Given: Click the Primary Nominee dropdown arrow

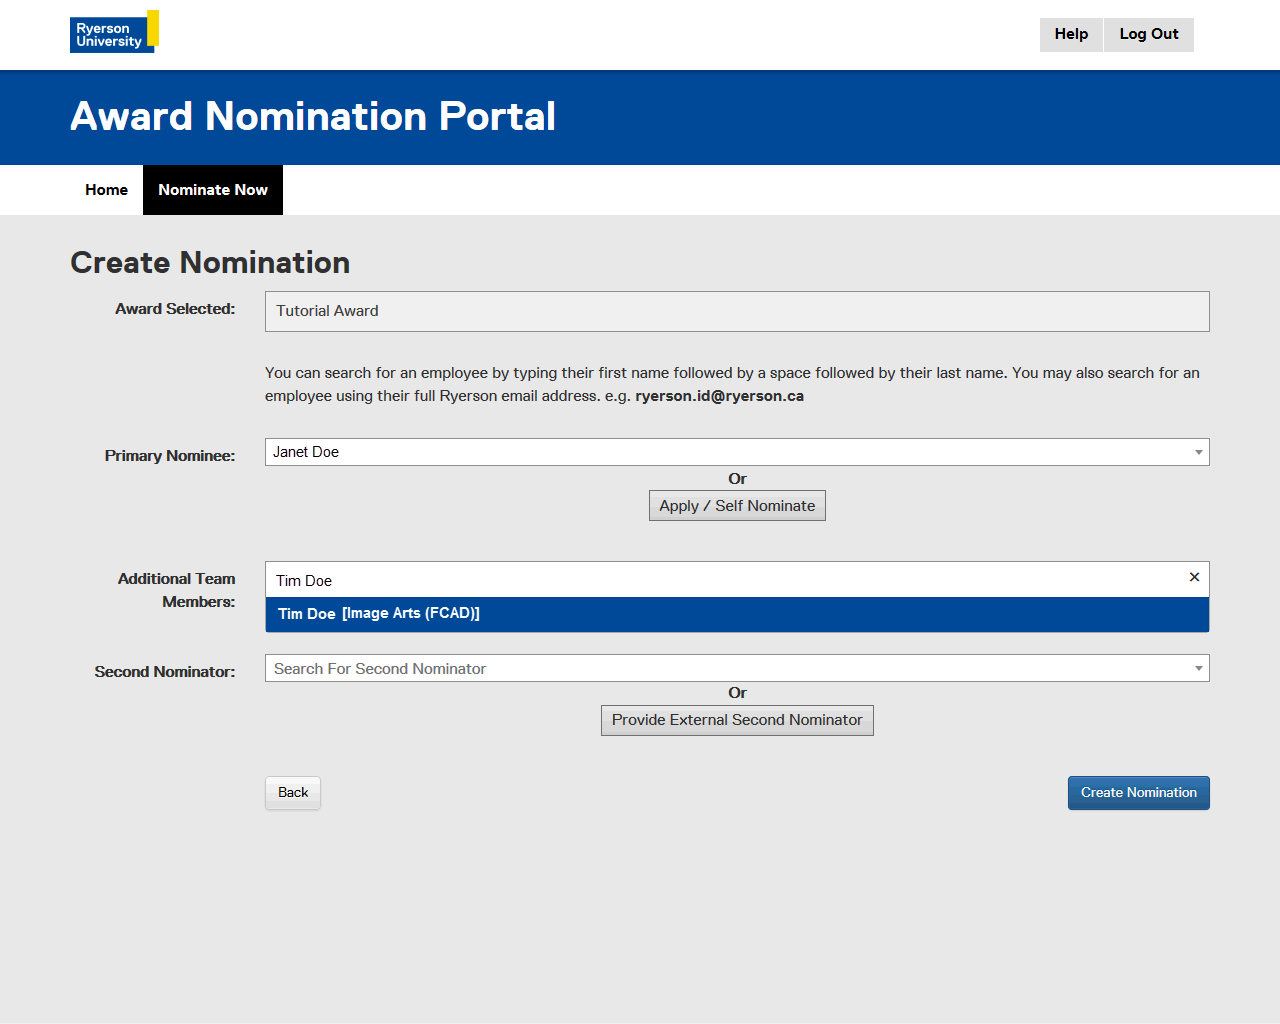Looking at the screenshot, I should click(x=1198, y=453).
